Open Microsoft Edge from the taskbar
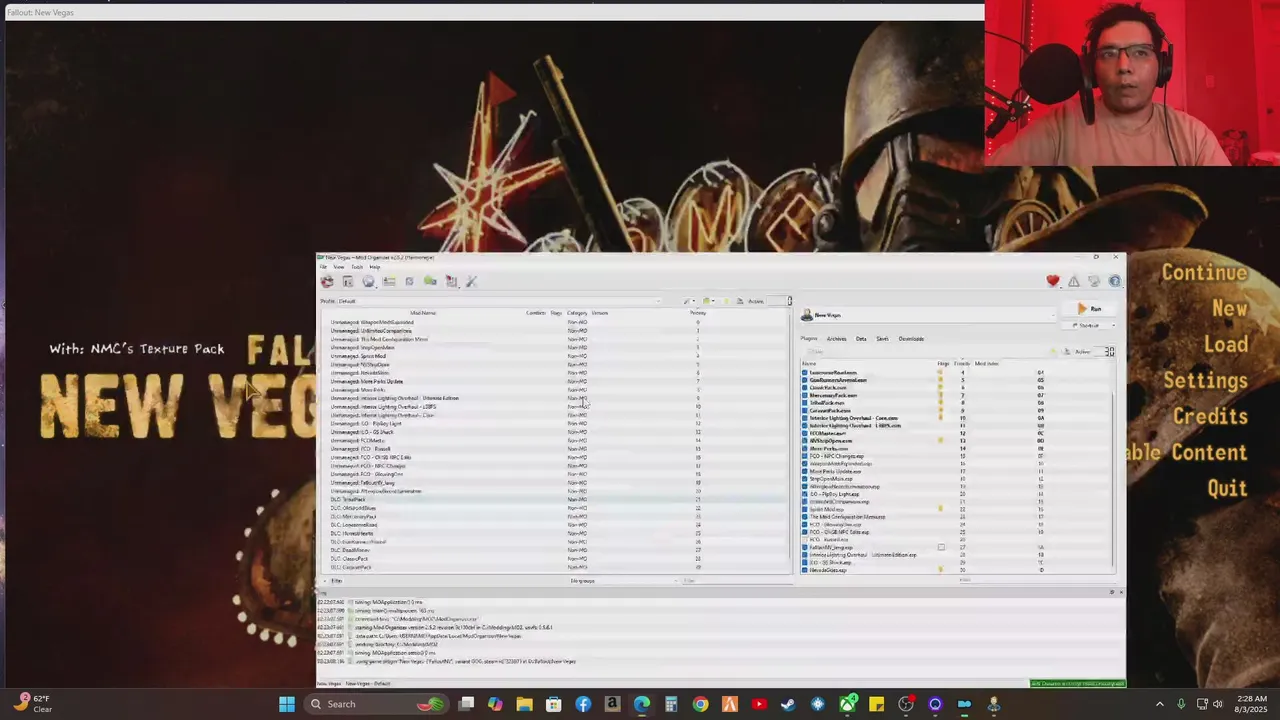 pyautogui.click(x=641, y=704)
